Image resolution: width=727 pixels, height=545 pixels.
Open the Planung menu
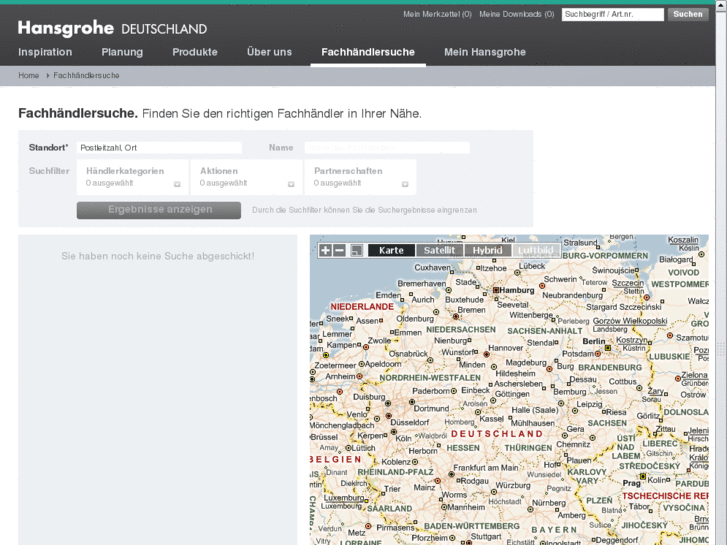coord(122,52)
